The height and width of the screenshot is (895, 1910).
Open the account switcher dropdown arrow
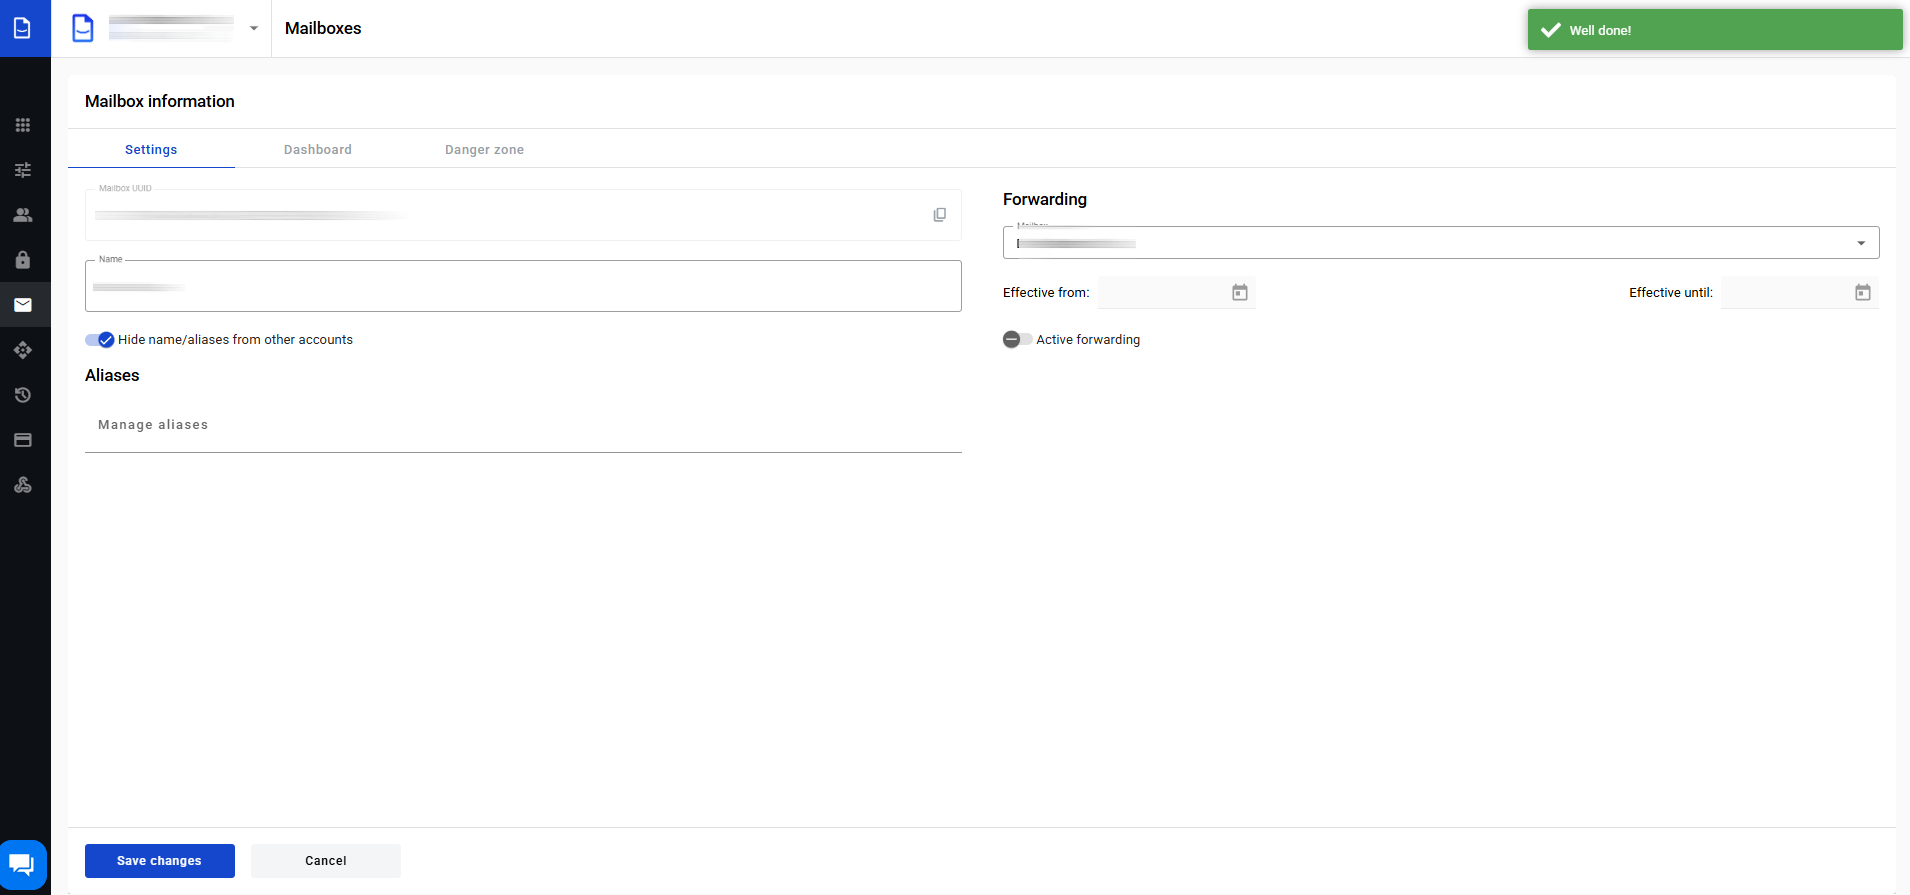[254, 28]
